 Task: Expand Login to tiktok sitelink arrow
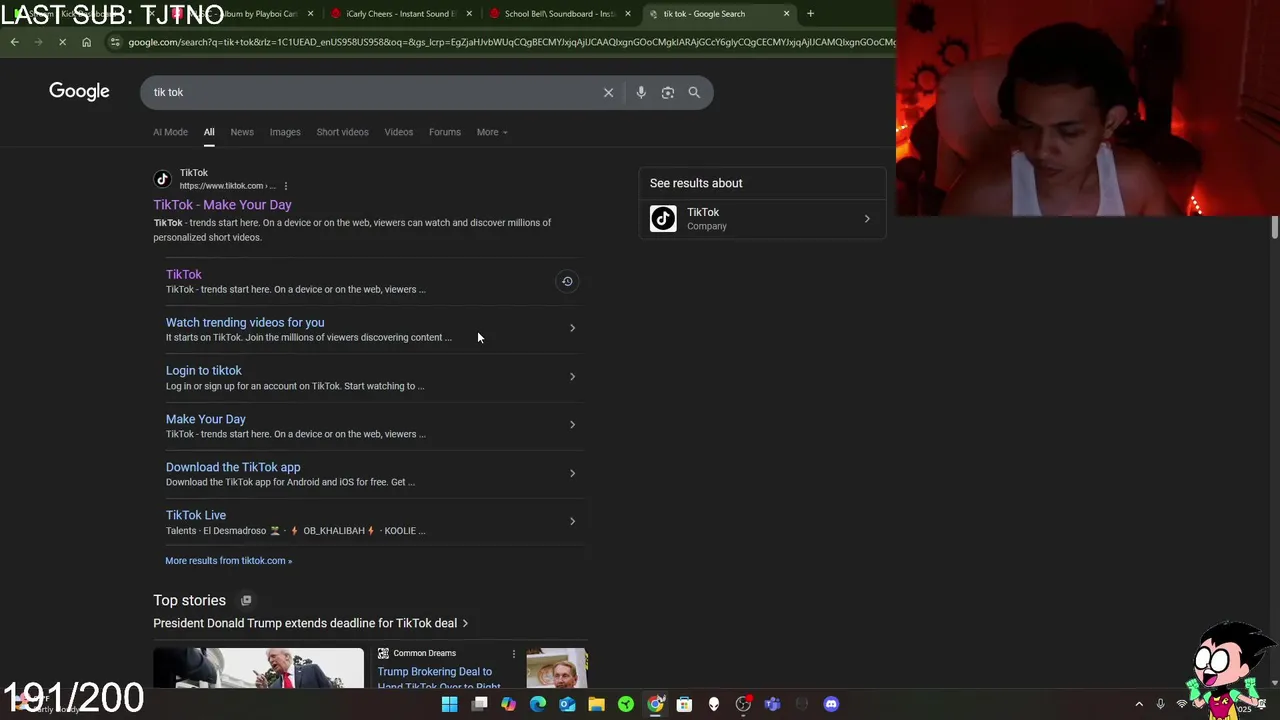click(572, 377)
